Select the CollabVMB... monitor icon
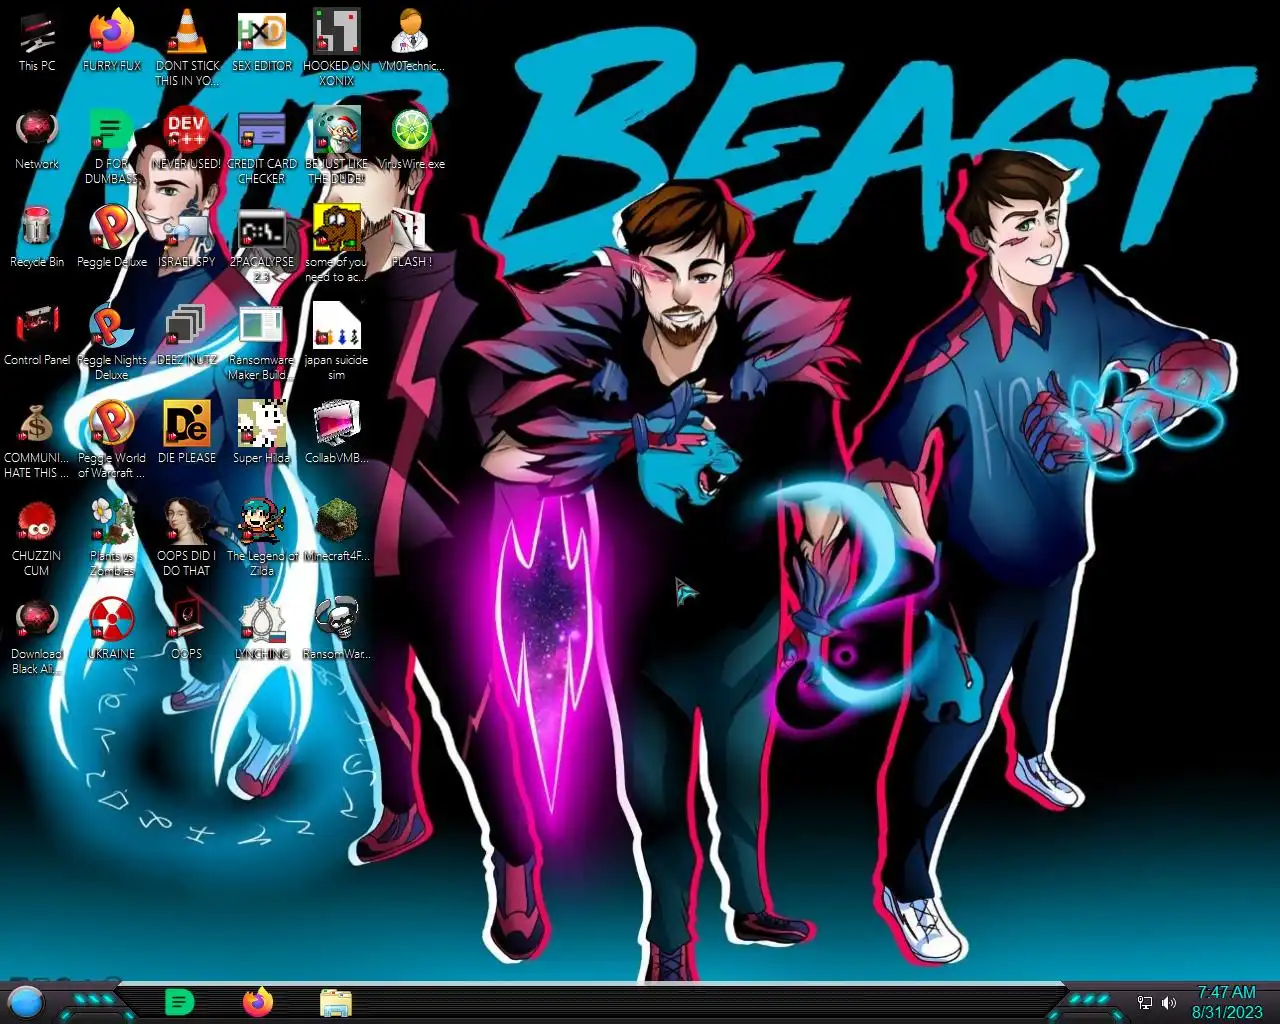1280x1024 pixels. point(337,434)
